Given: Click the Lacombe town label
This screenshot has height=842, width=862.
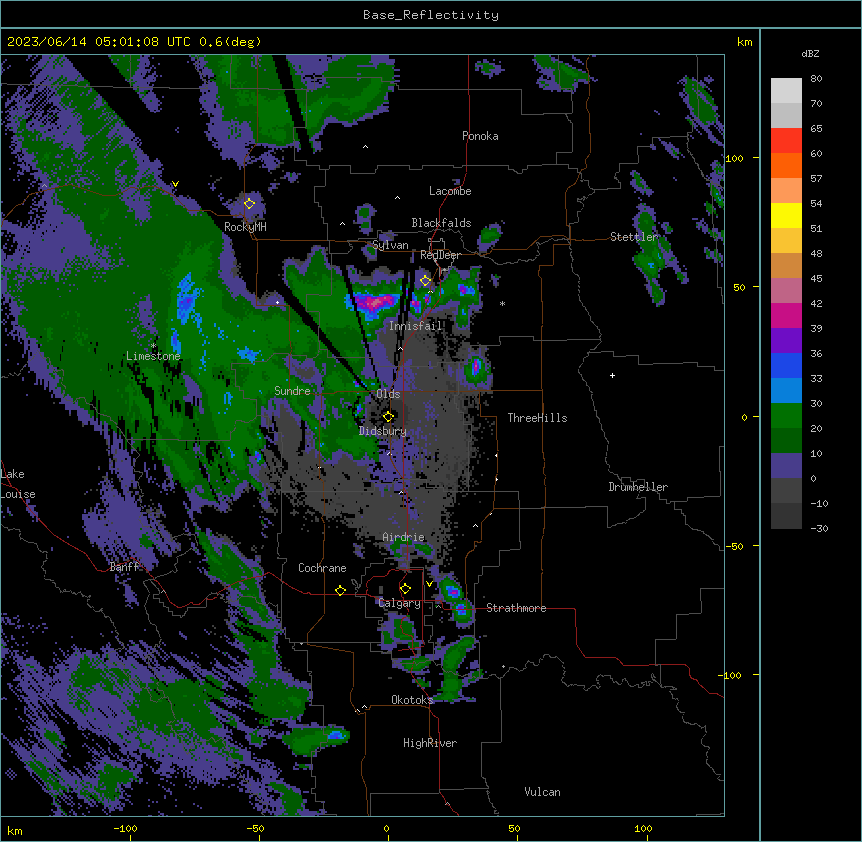Looking at the screenshot, I should 450,191.
